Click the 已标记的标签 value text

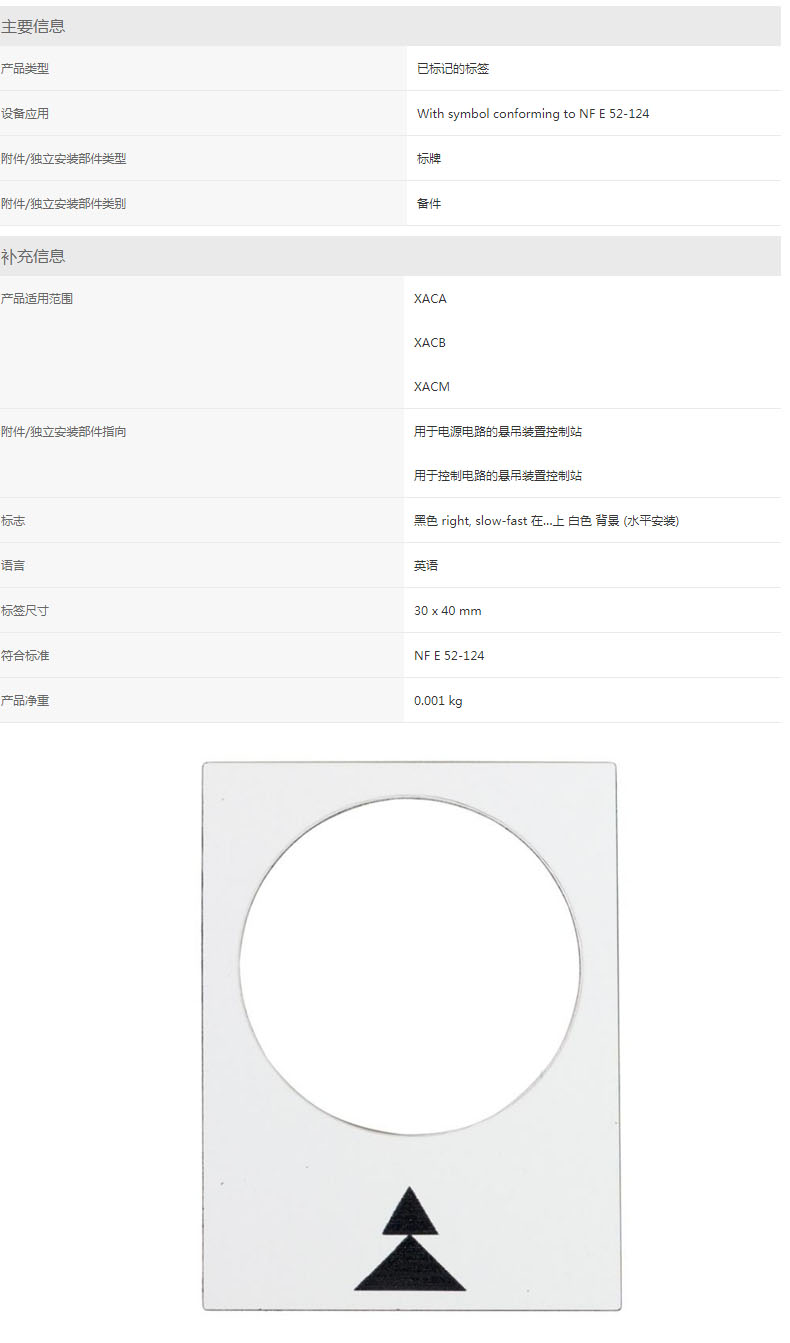[452, 69]
